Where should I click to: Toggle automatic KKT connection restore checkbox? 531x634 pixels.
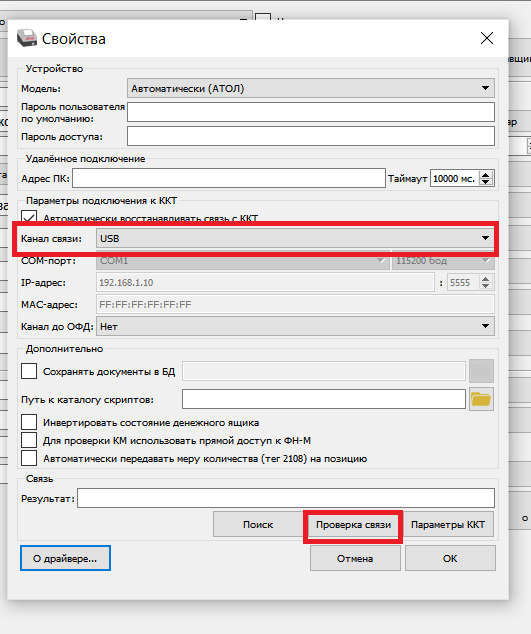29,217
